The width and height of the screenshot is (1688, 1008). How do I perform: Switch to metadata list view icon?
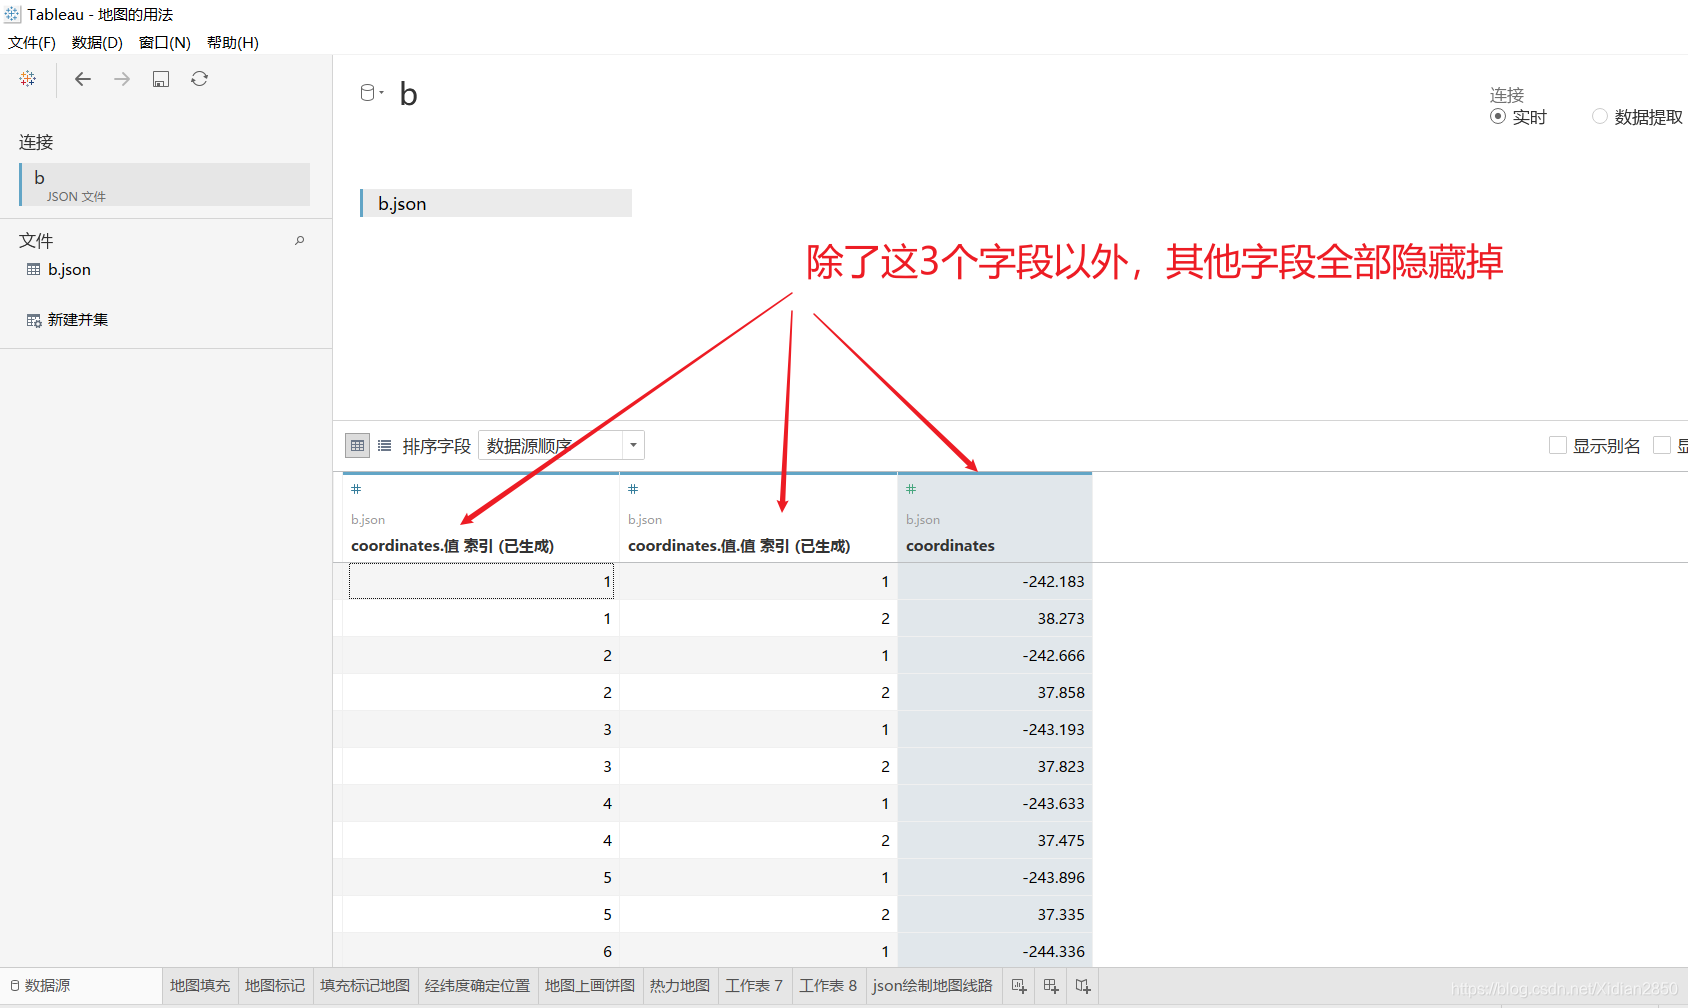384,445
